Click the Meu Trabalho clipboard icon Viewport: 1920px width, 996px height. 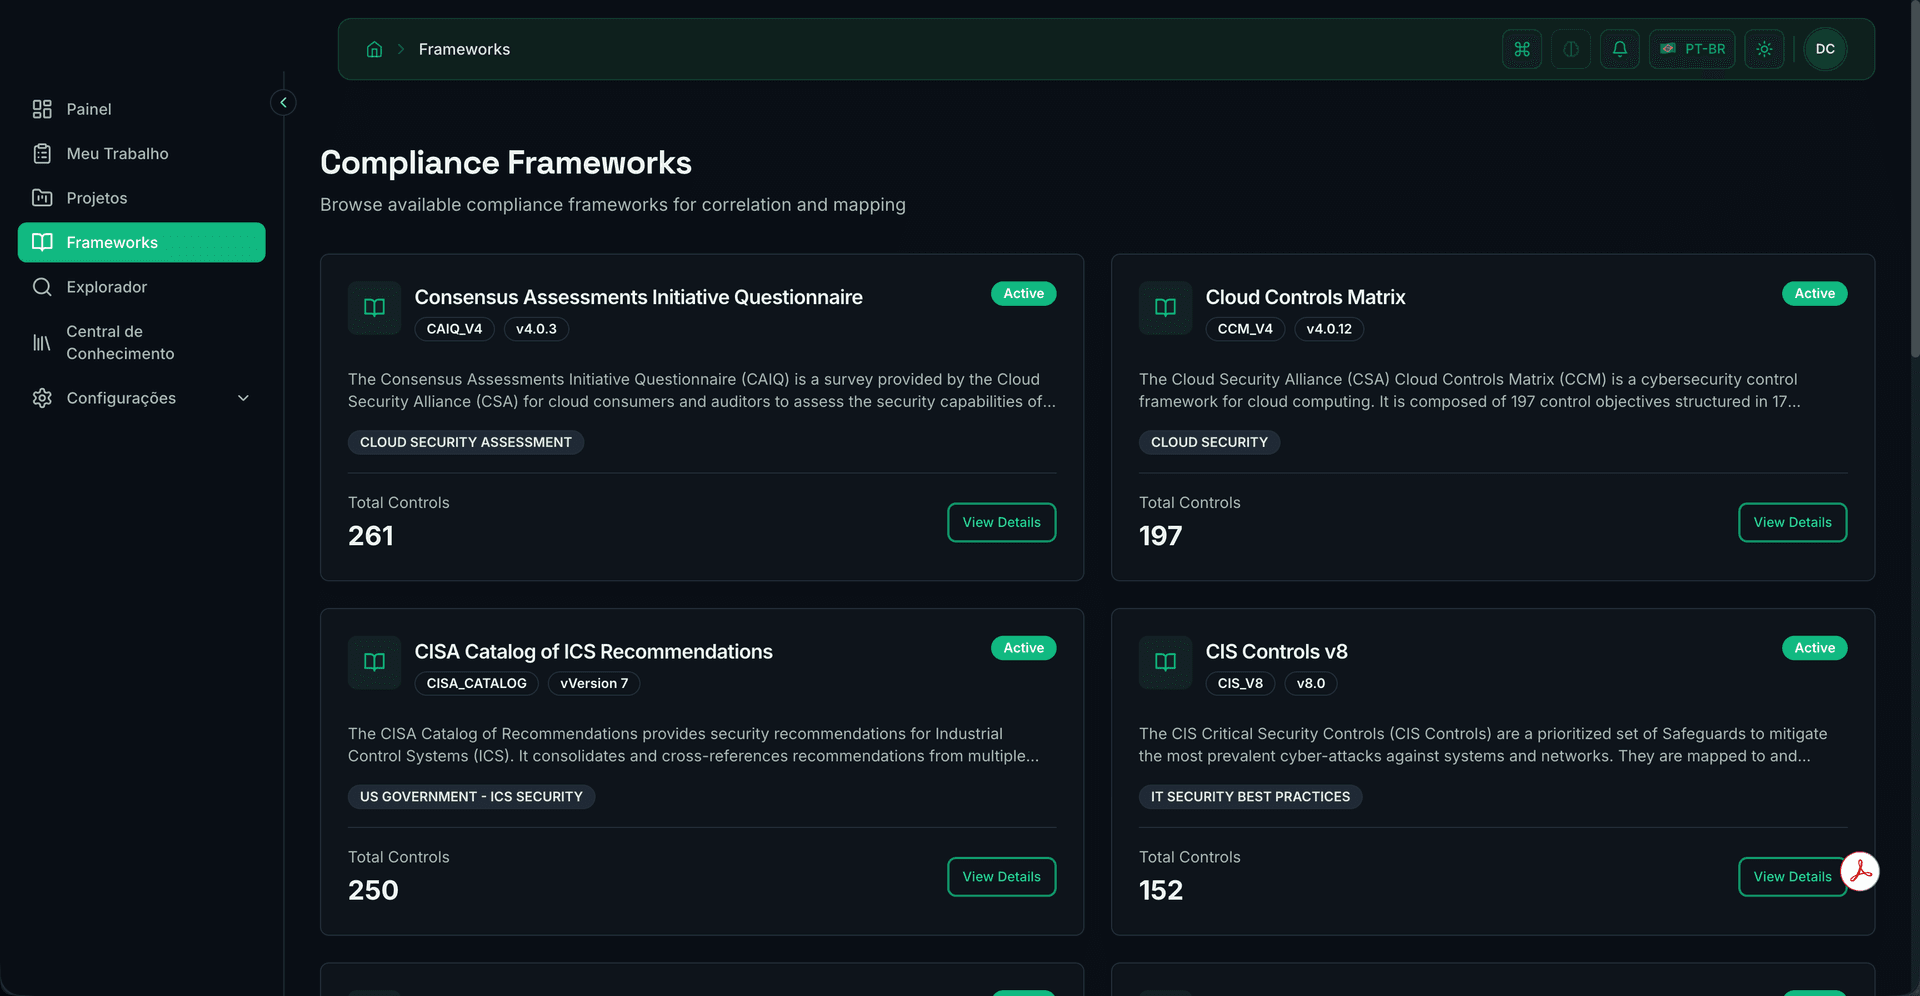[42, 153]
